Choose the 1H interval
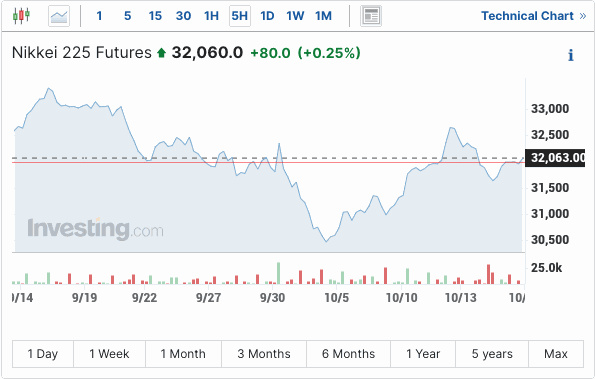Image resolution: width=595 pixels, height=379 pixels. pos(211,16)
